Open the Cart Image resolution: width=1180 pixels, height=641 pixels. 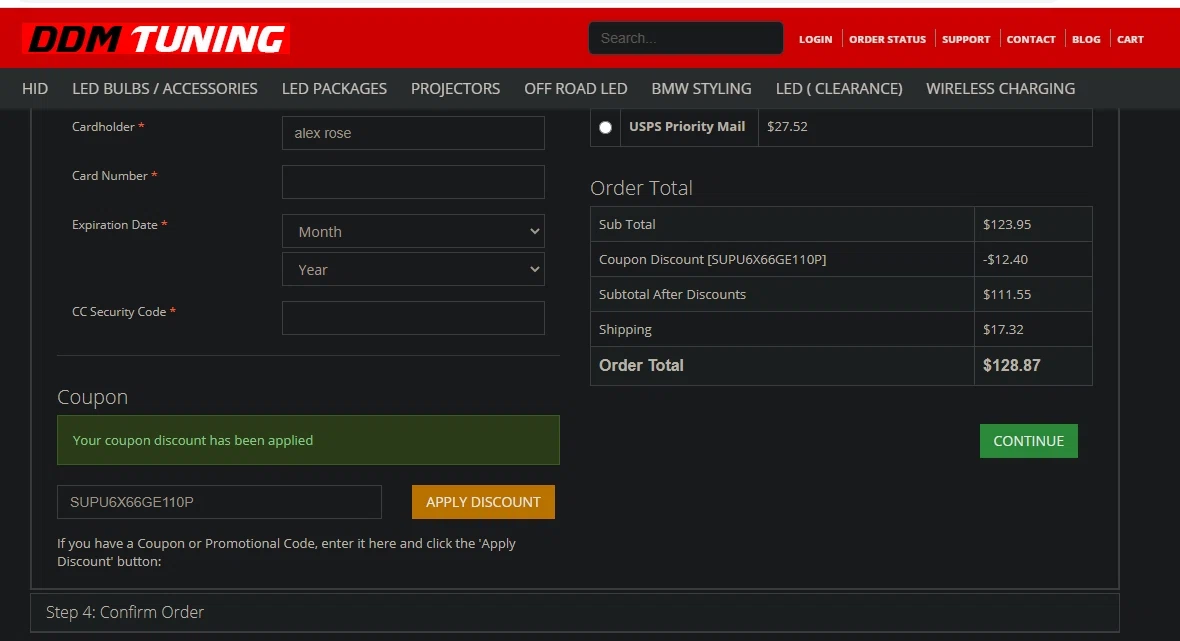tap(1130, 39)
